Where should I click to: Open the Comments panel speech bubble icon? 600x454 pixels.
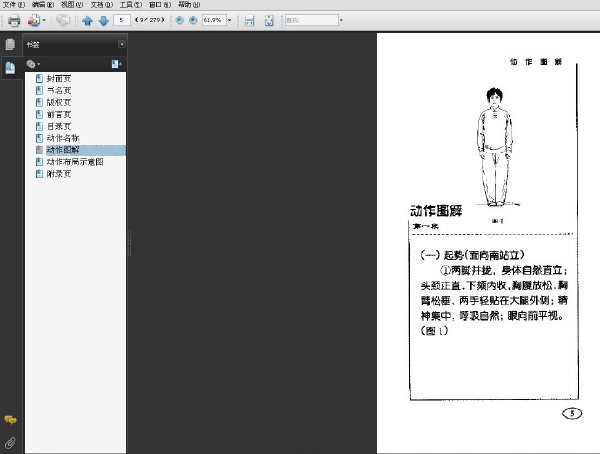10,420
